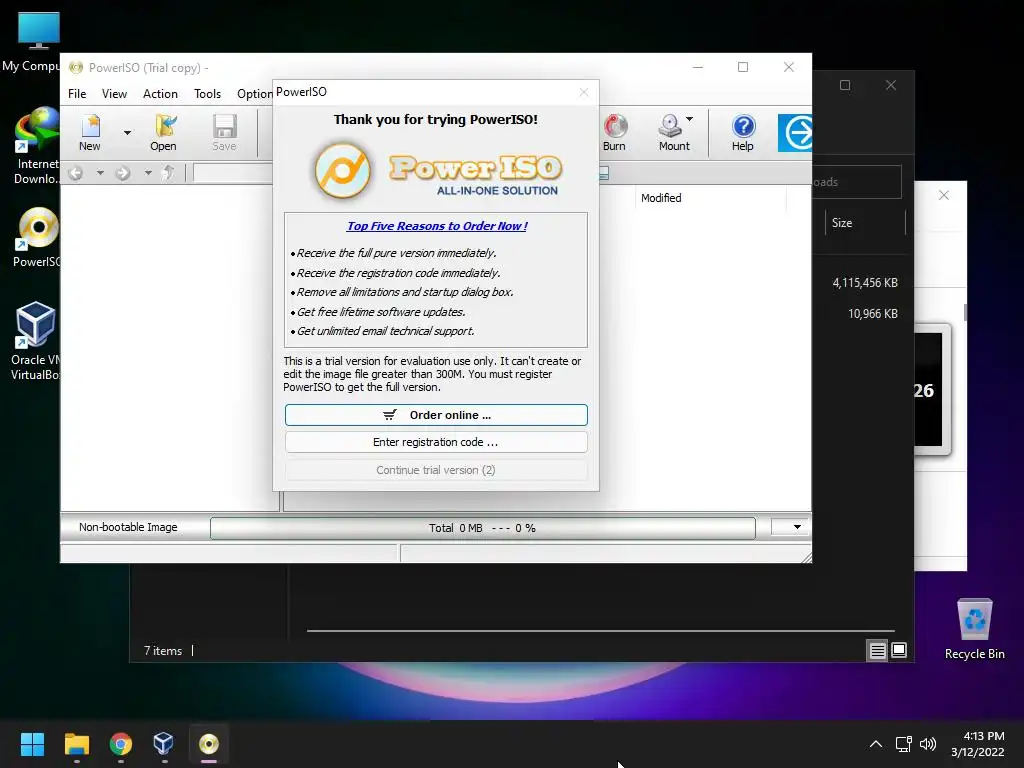Viewport: 1024px width, 768px height.
Task: Open Internet Download Manager desktop icon
Action: [x=37, y=146]
